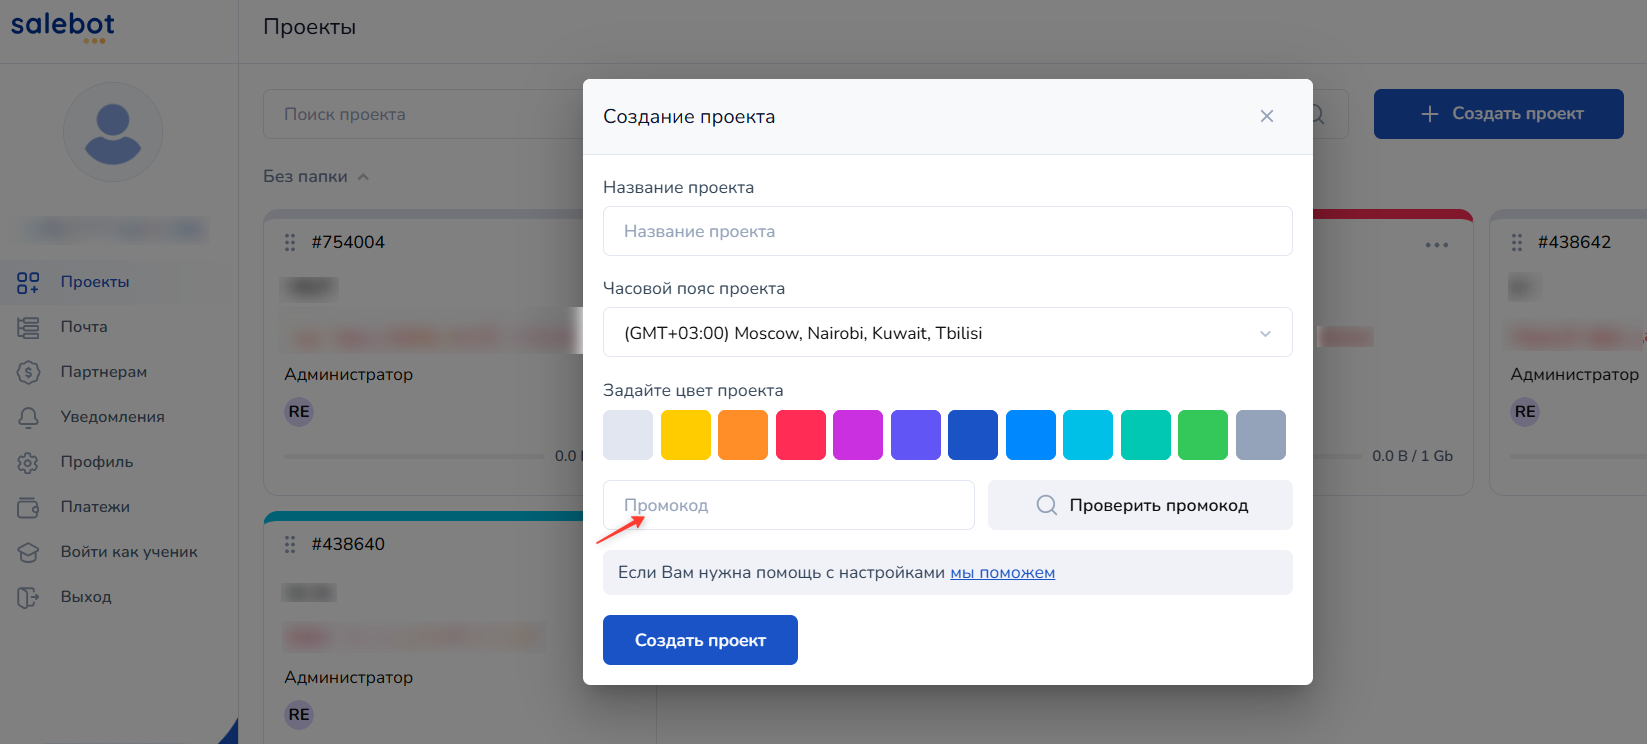This screenshot has height=744, width=1647.
Task: Click the drag handle icon on project #754004
Action: [290, 242]
